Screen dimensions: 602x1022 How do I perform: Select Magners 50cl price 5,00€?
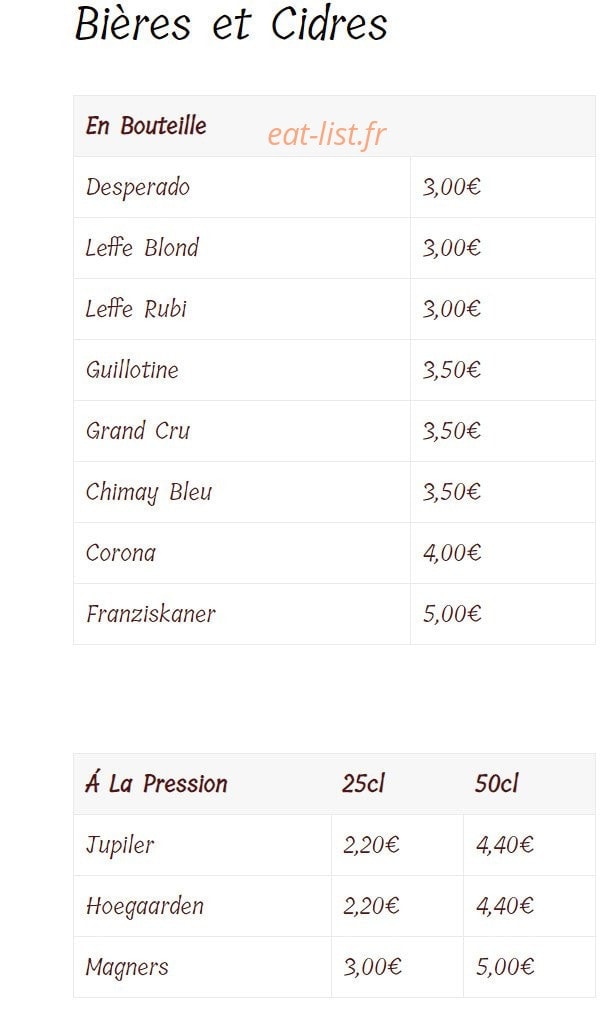click(x=505, y=967)
